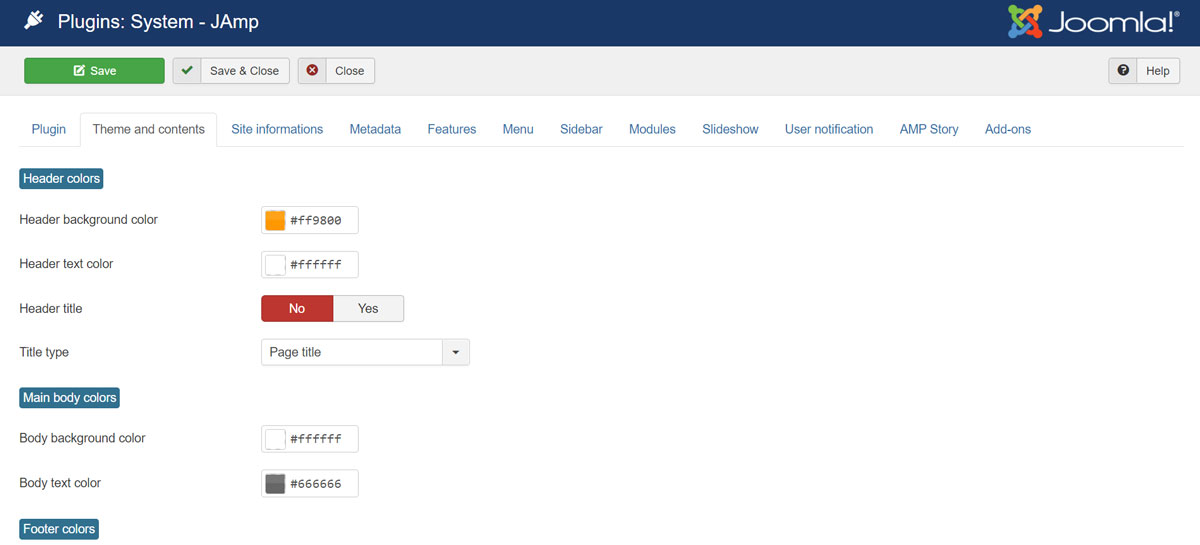Click the Header title label
1200x545 pixels.
point(51,308)
